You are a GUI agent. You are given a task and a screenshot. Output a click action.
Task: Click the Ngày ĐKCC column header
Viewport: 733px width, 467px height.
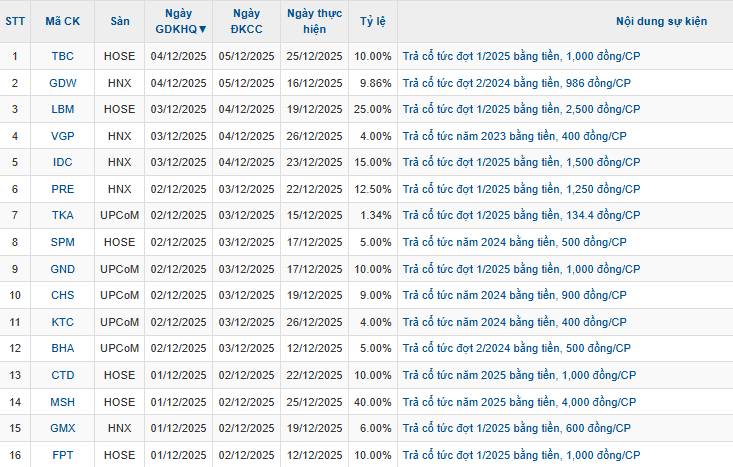pyautogui.click(x=246, y=21)
